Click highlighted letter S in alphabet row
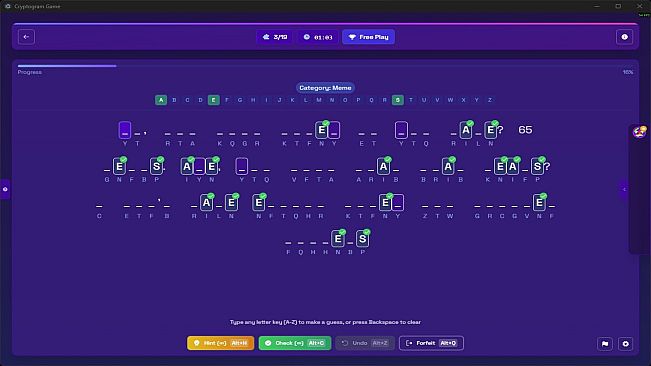Screen dimensions: 651x366 pos(397,100)
